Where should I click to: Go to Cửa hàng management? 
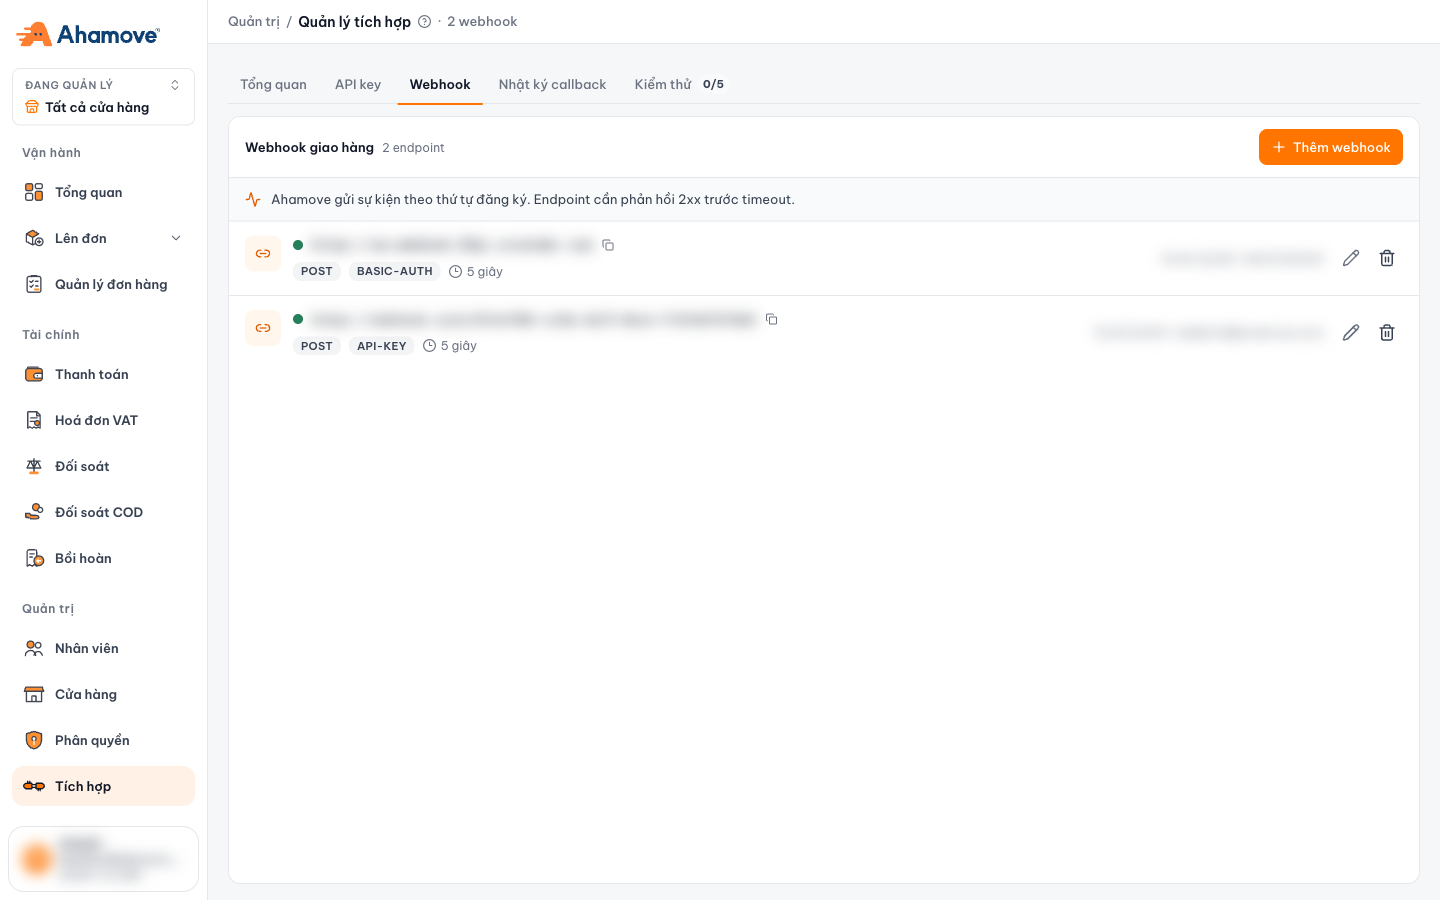point(103,694)
